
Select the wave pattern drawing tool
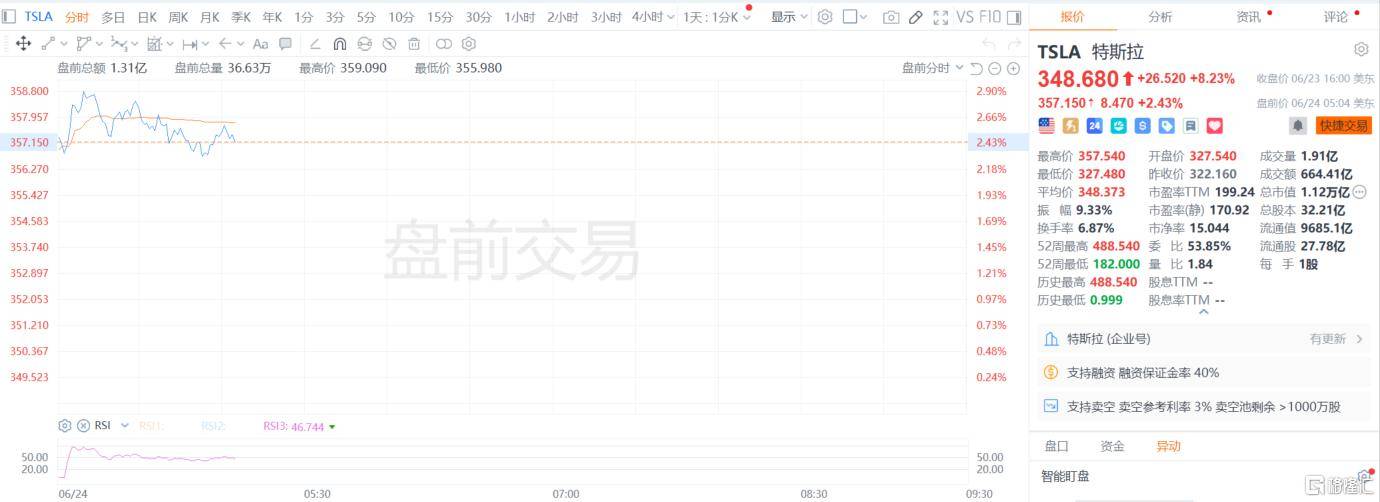click(x=119, y=43)
